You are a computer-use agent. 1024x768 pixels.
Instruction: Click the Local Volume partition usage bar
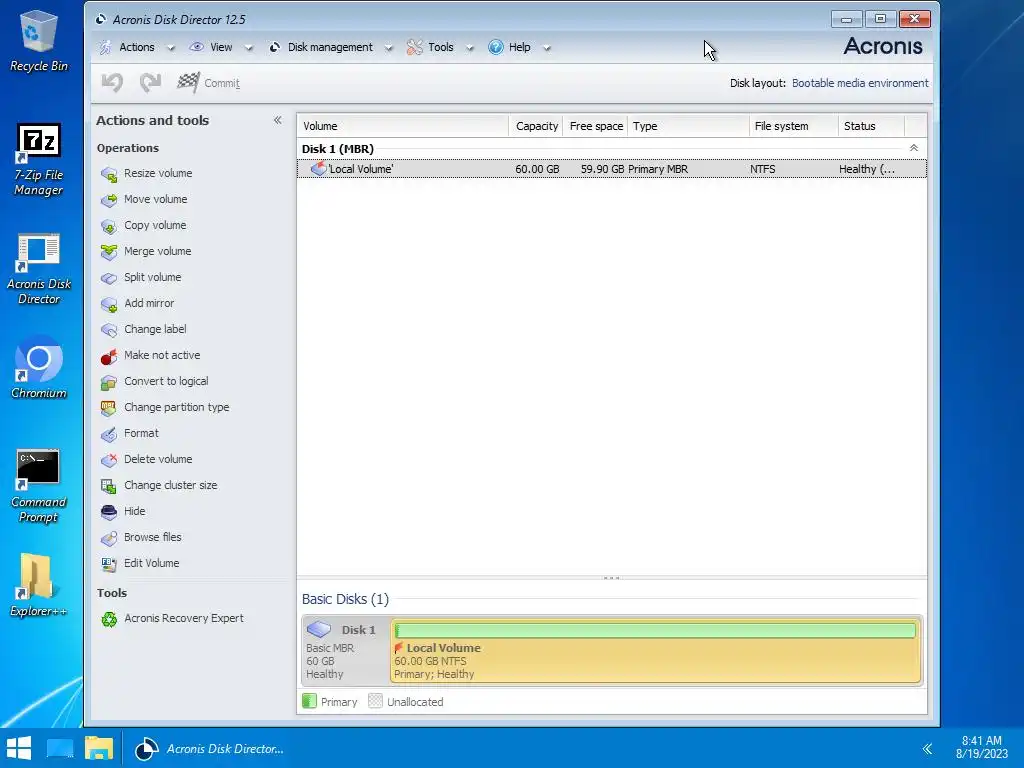pyautogui.click(x=655, y=630)
